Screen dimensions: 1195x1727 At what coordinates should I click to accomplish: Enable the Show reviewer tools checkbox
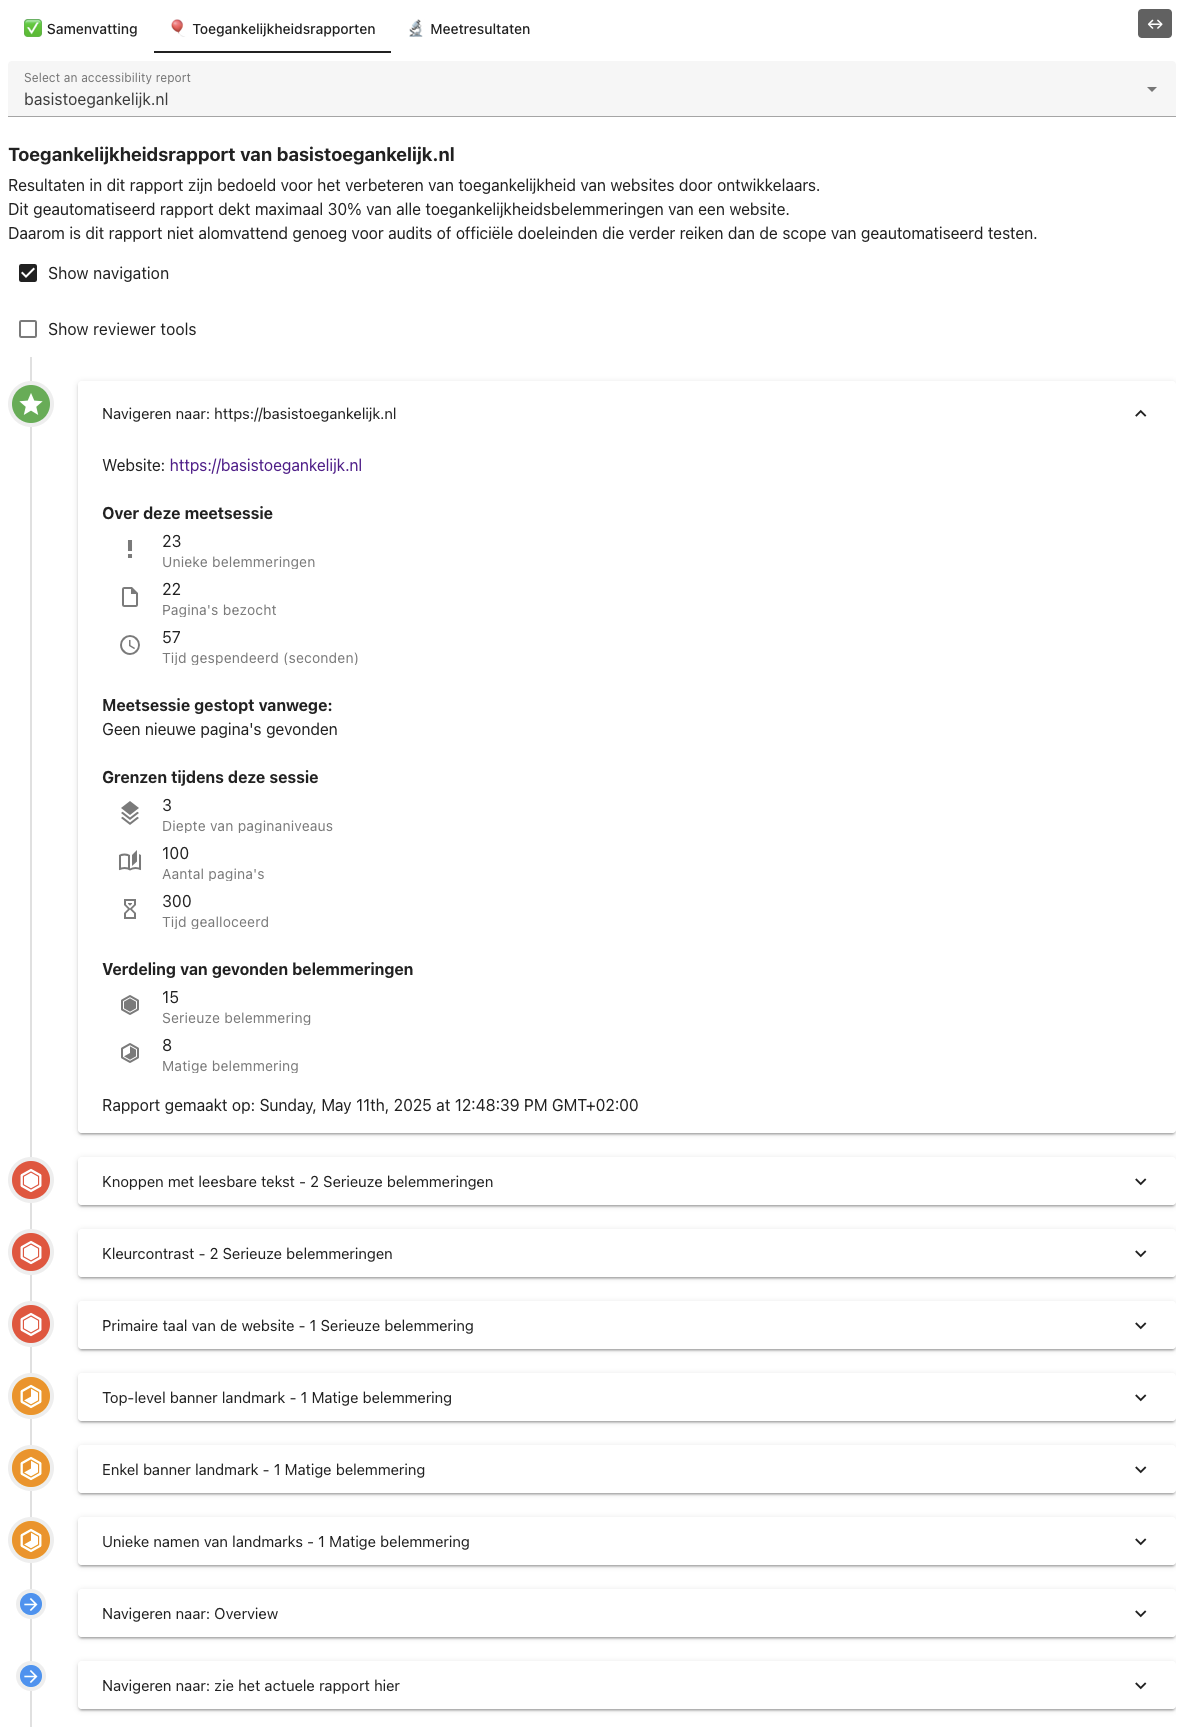(28, 329)
